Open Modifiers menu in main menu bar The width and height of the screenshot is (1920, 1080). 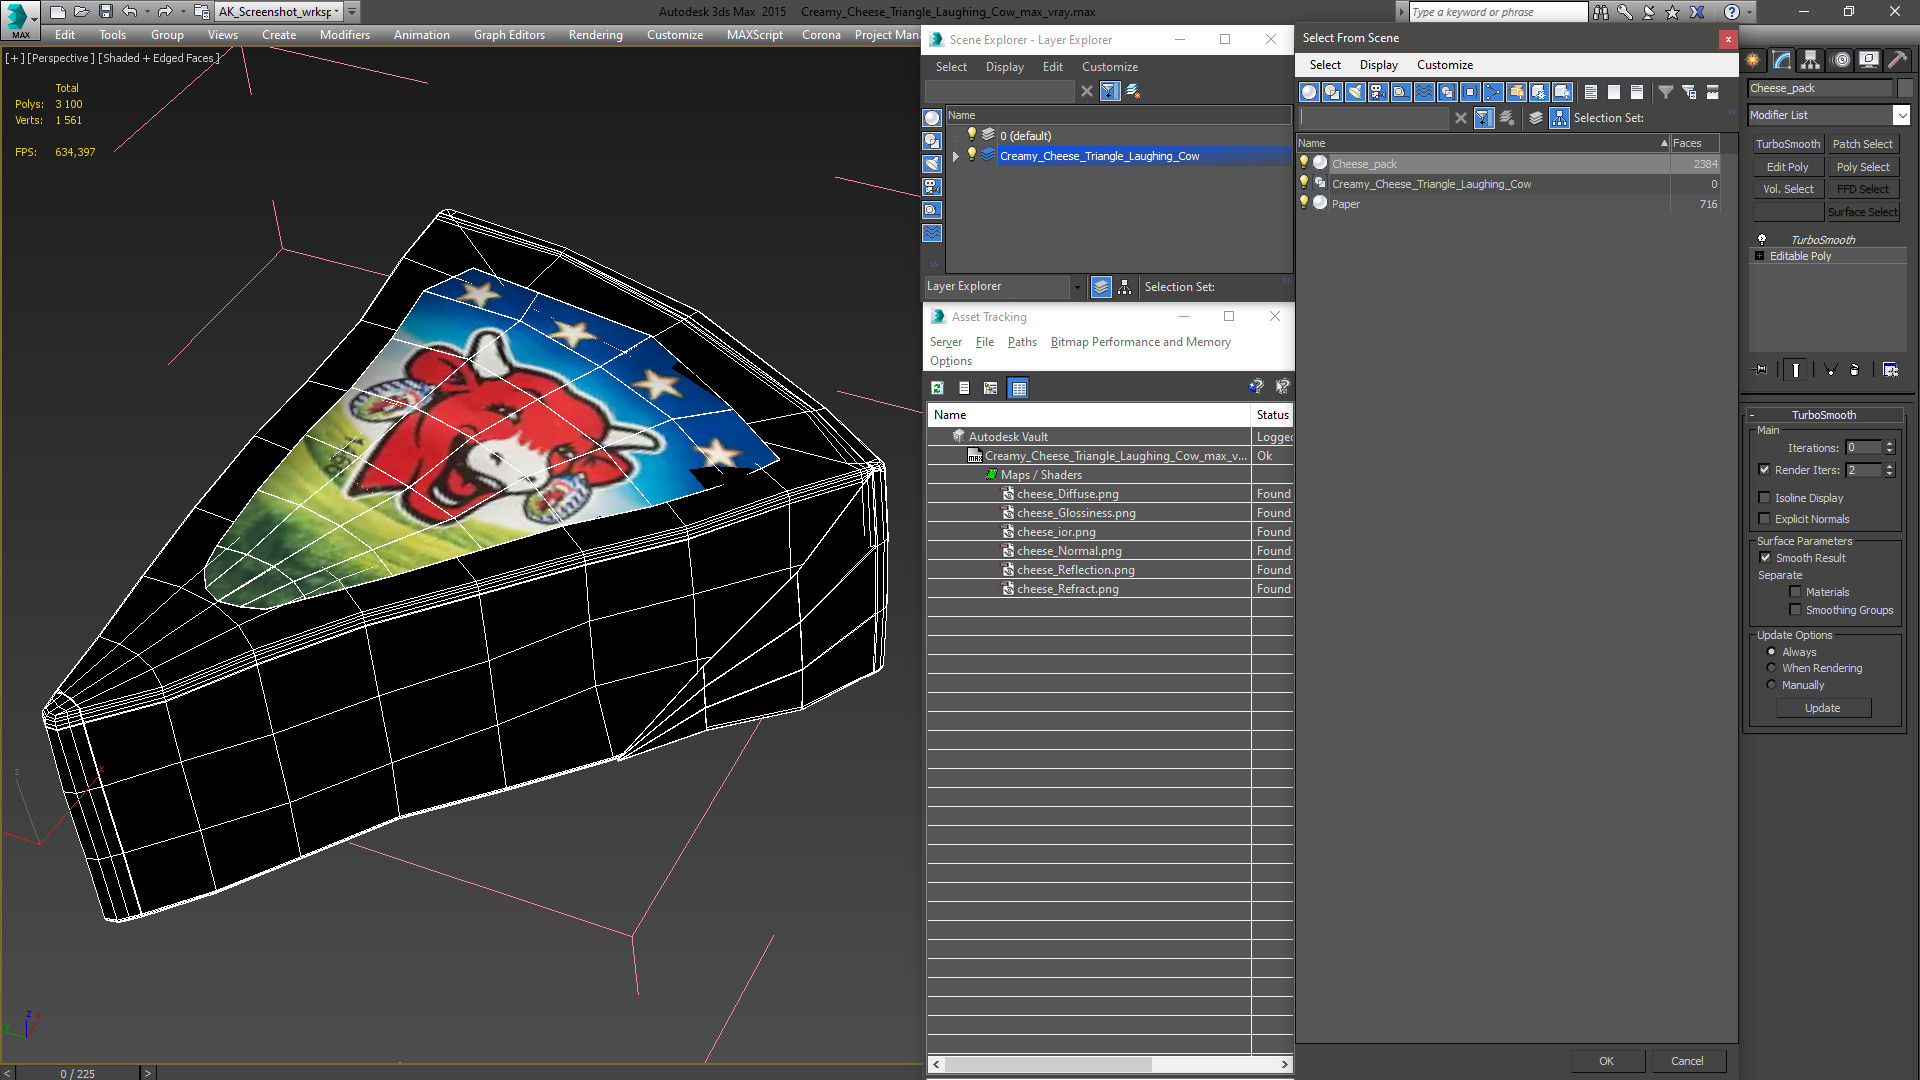344,35
